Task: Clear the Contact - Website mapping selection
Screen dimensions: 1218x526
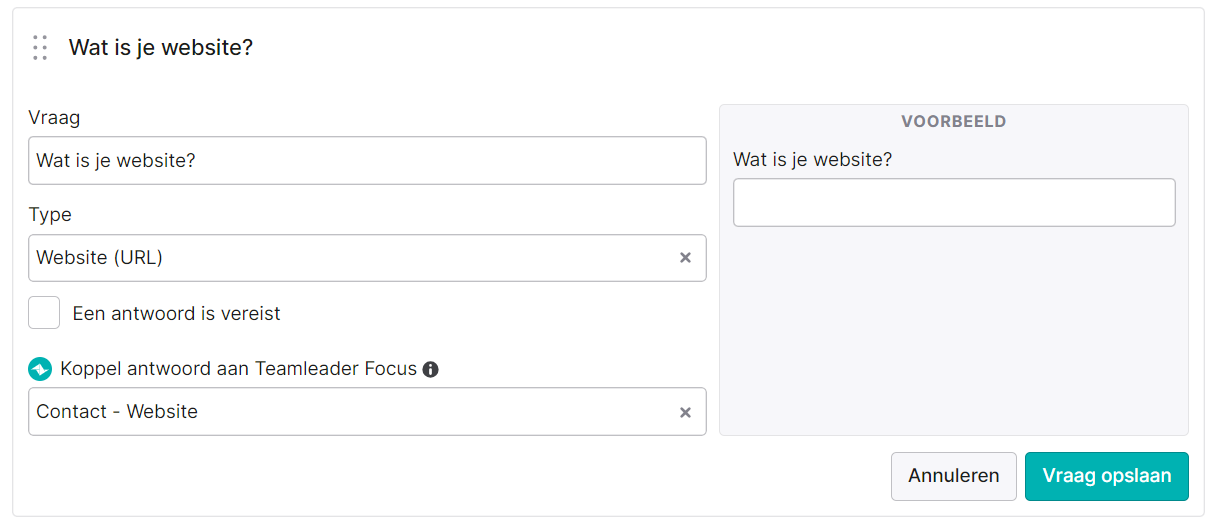Action: pyautogui.click(x=685, y=412)
